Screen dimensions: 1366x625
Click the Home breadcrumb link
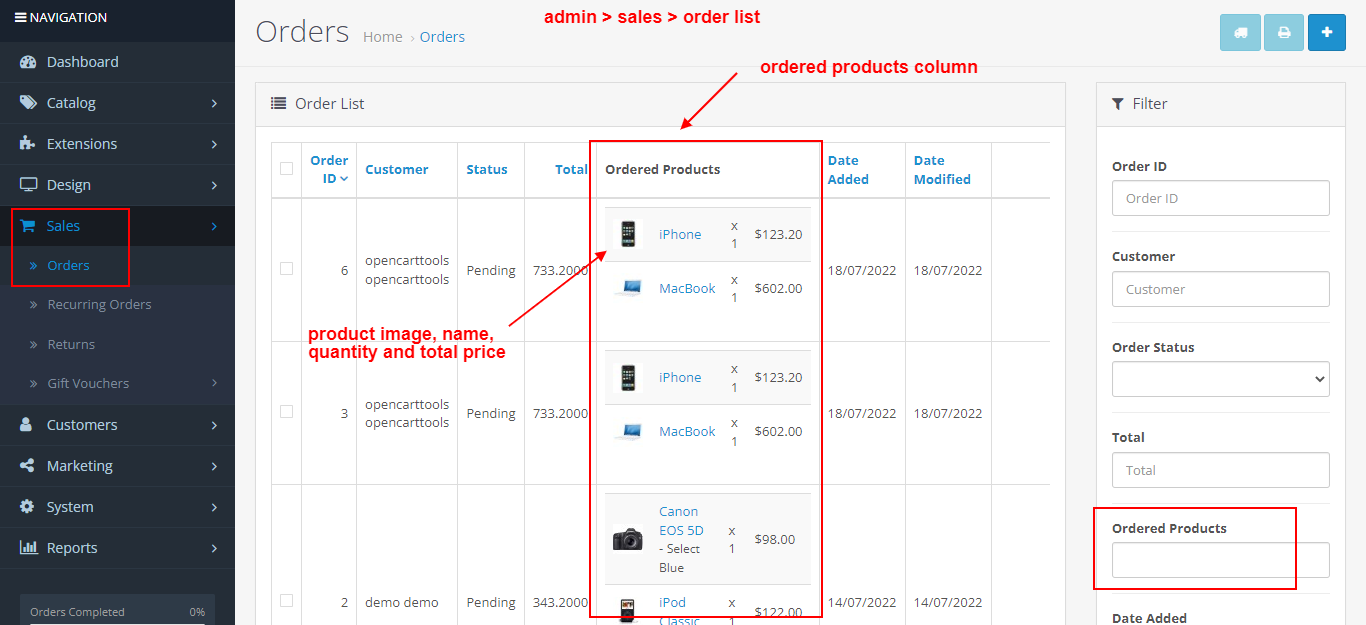point(383,36)
